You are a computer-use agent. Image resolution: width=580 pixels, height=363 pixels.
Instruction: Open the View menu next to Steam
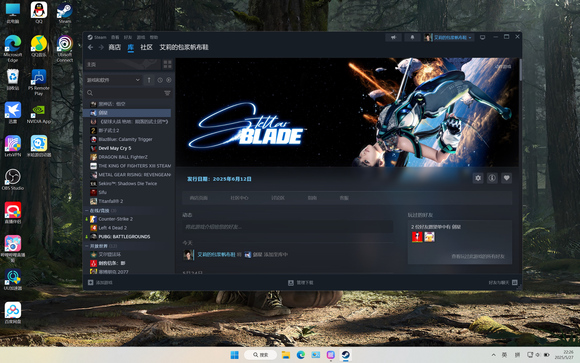[115, 37]
